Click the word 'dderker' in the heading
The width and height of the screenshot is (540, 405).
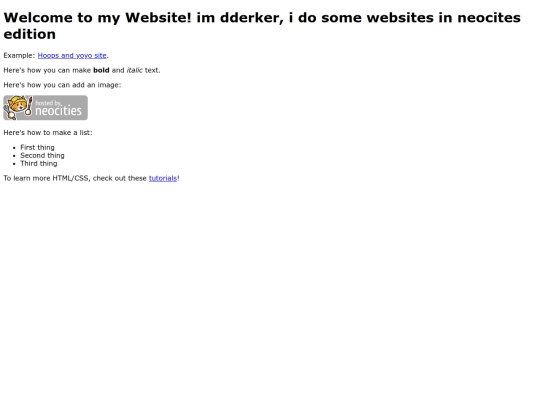click(x=252, y=18)
